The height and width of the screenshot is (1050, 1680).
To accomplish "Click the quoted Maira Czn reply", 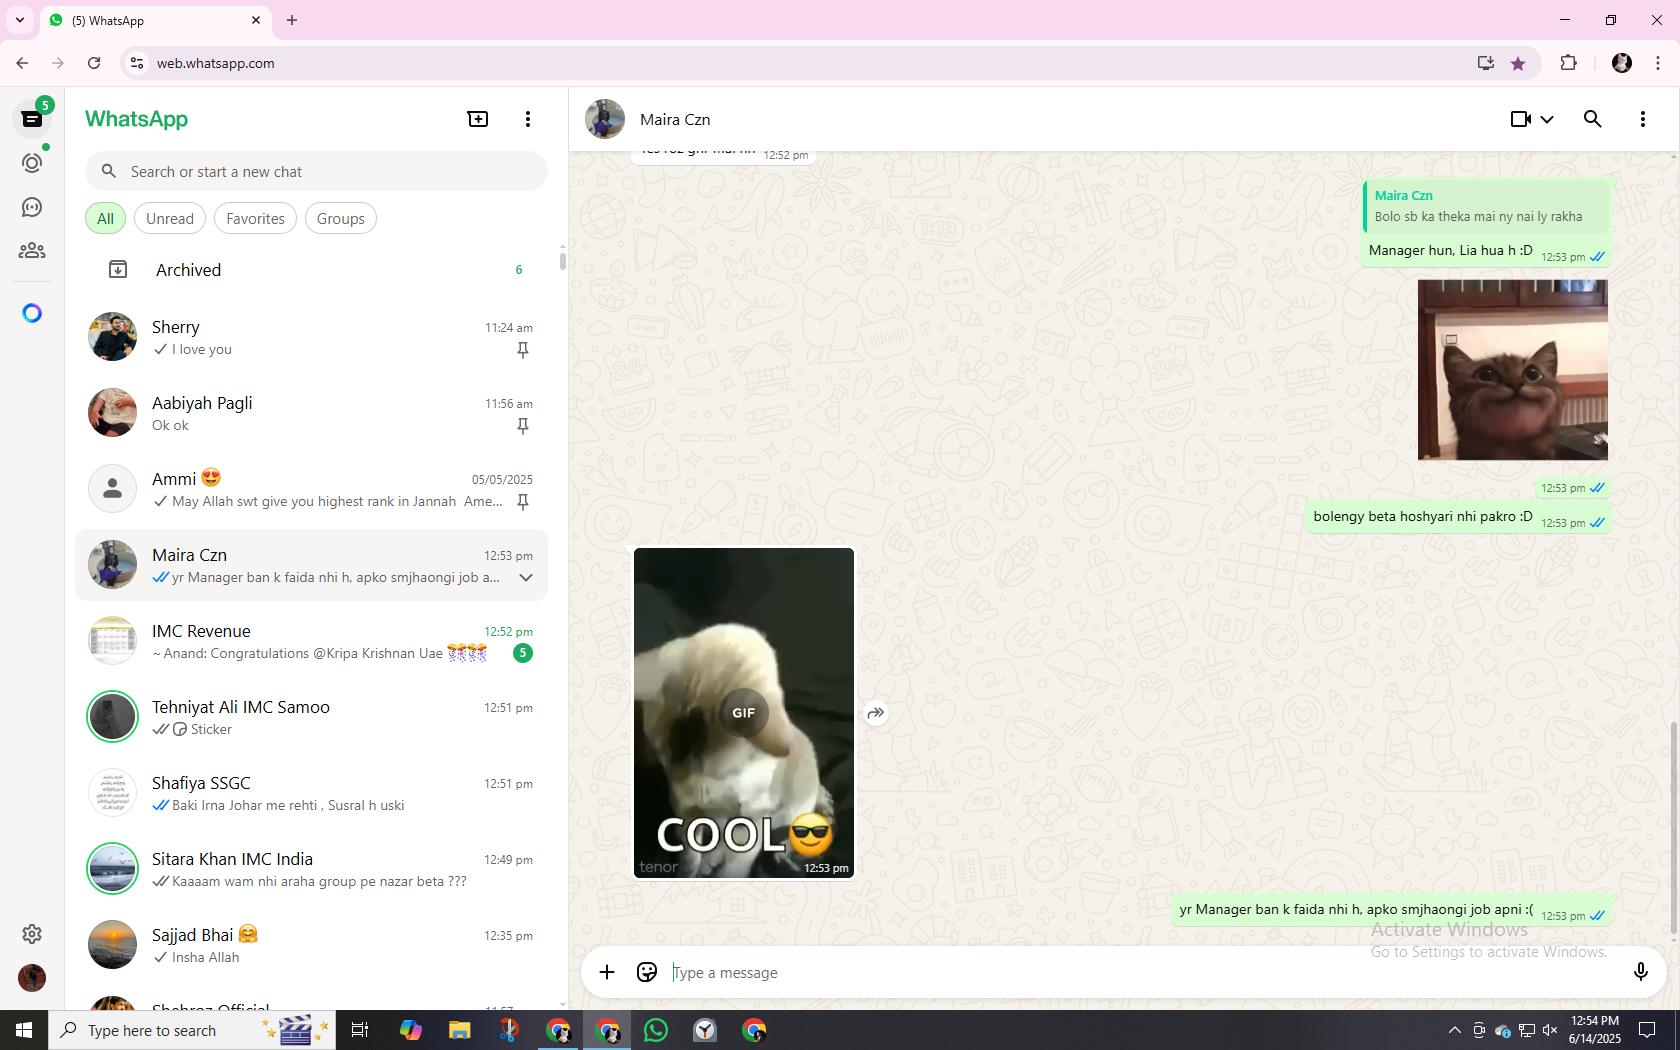I will pyautogui.click(x=1486, y=206).
